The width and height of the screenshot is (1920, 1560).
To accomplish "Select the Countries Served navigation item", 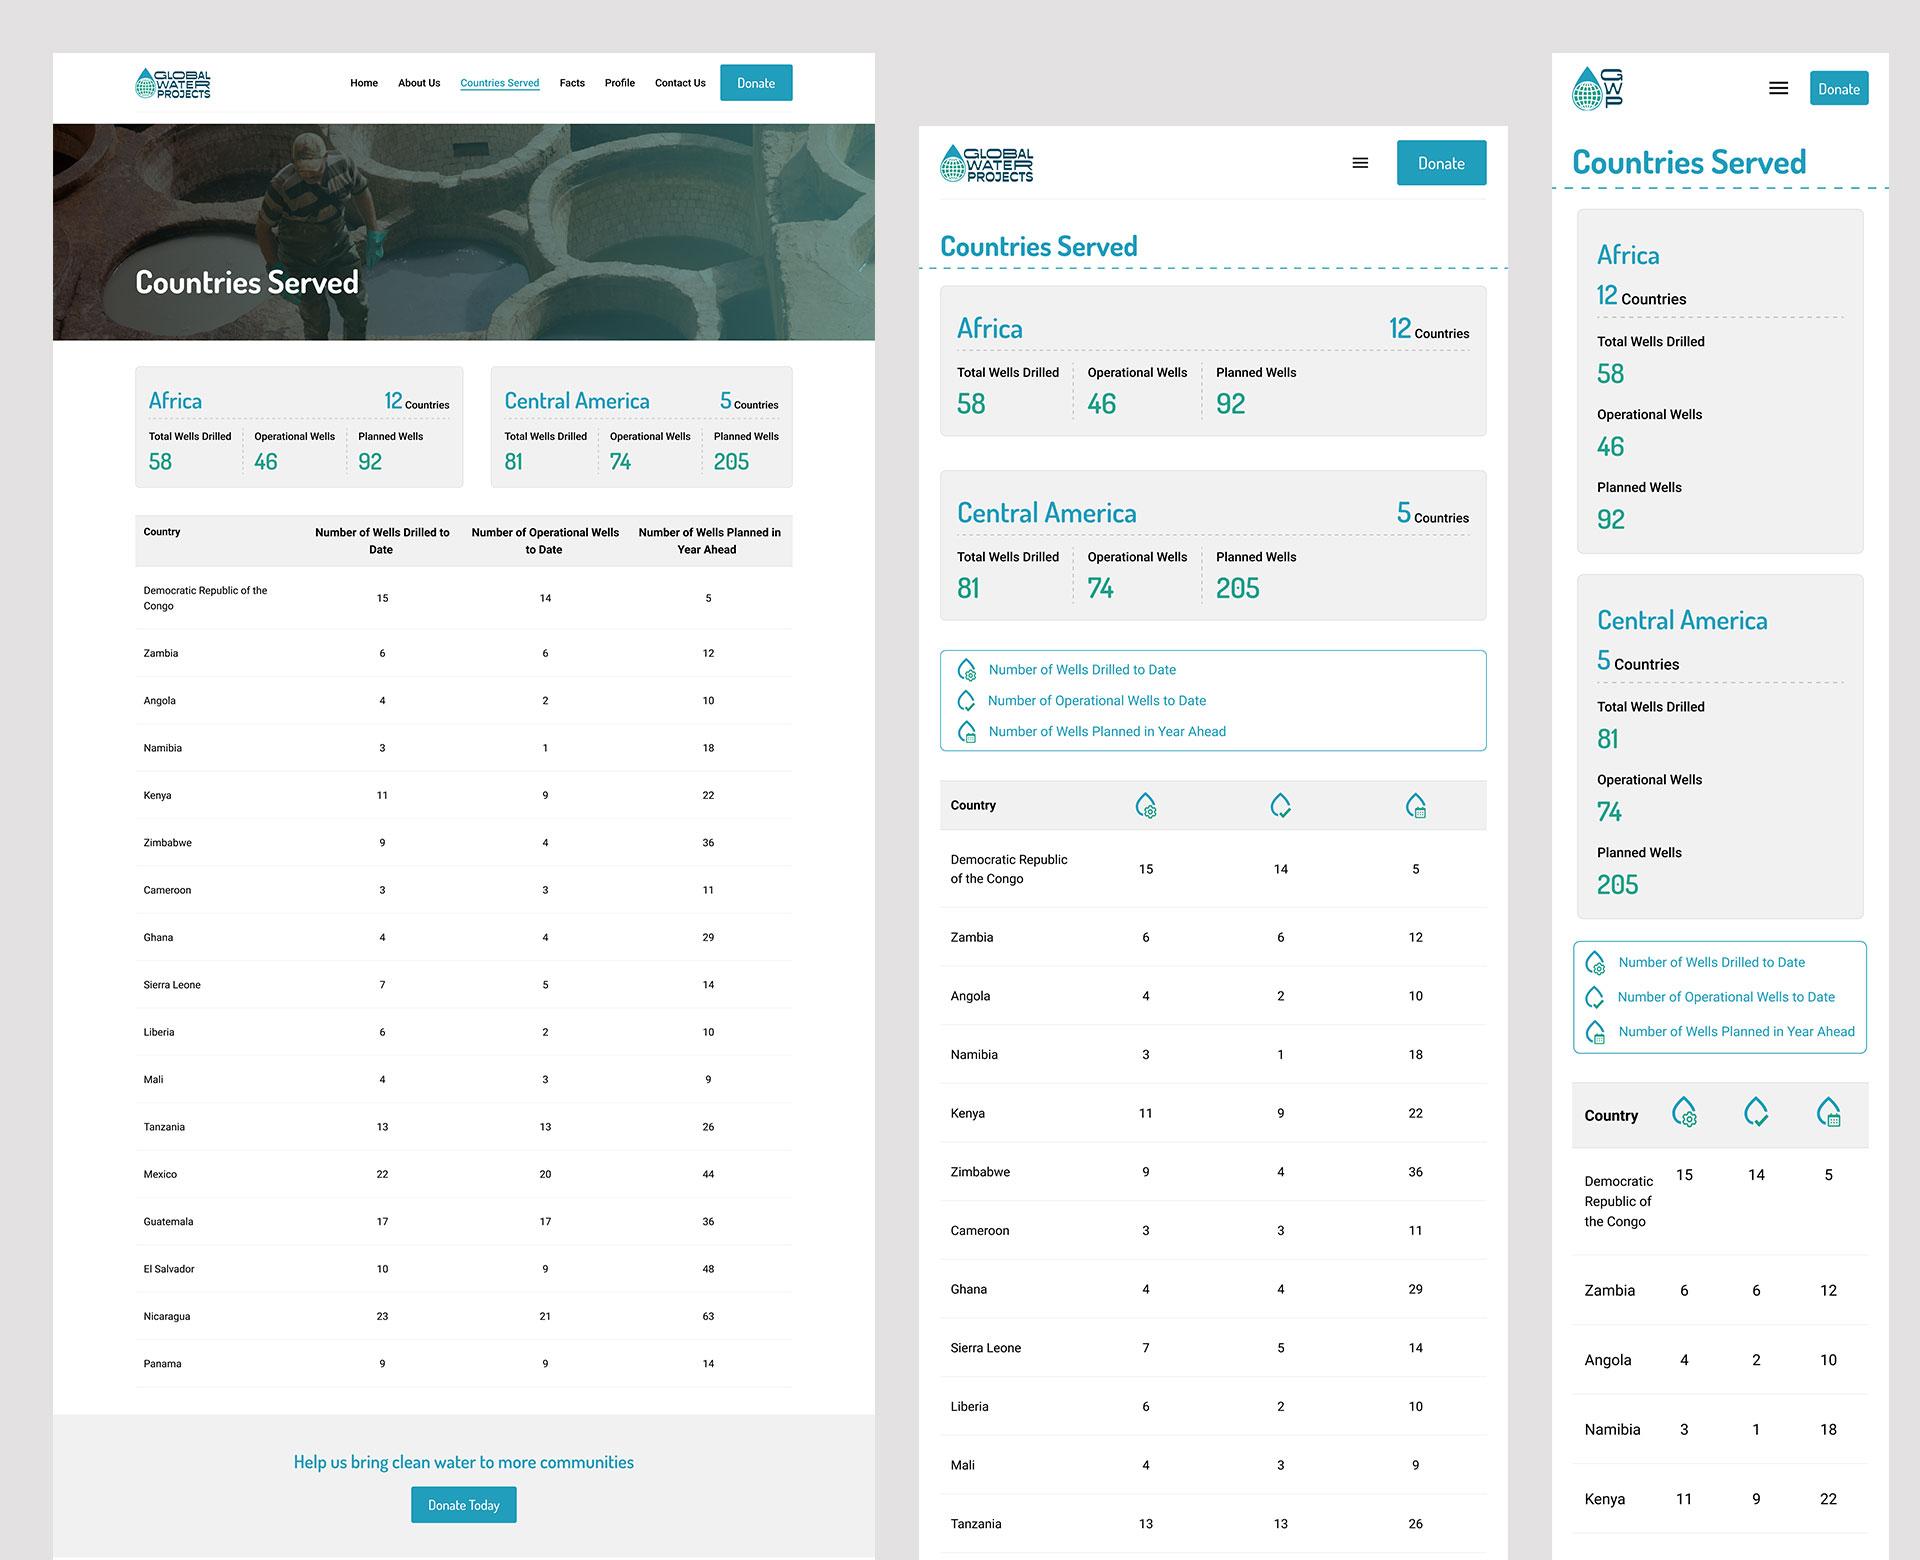I will pyautogui.click(x=499, y=83).
